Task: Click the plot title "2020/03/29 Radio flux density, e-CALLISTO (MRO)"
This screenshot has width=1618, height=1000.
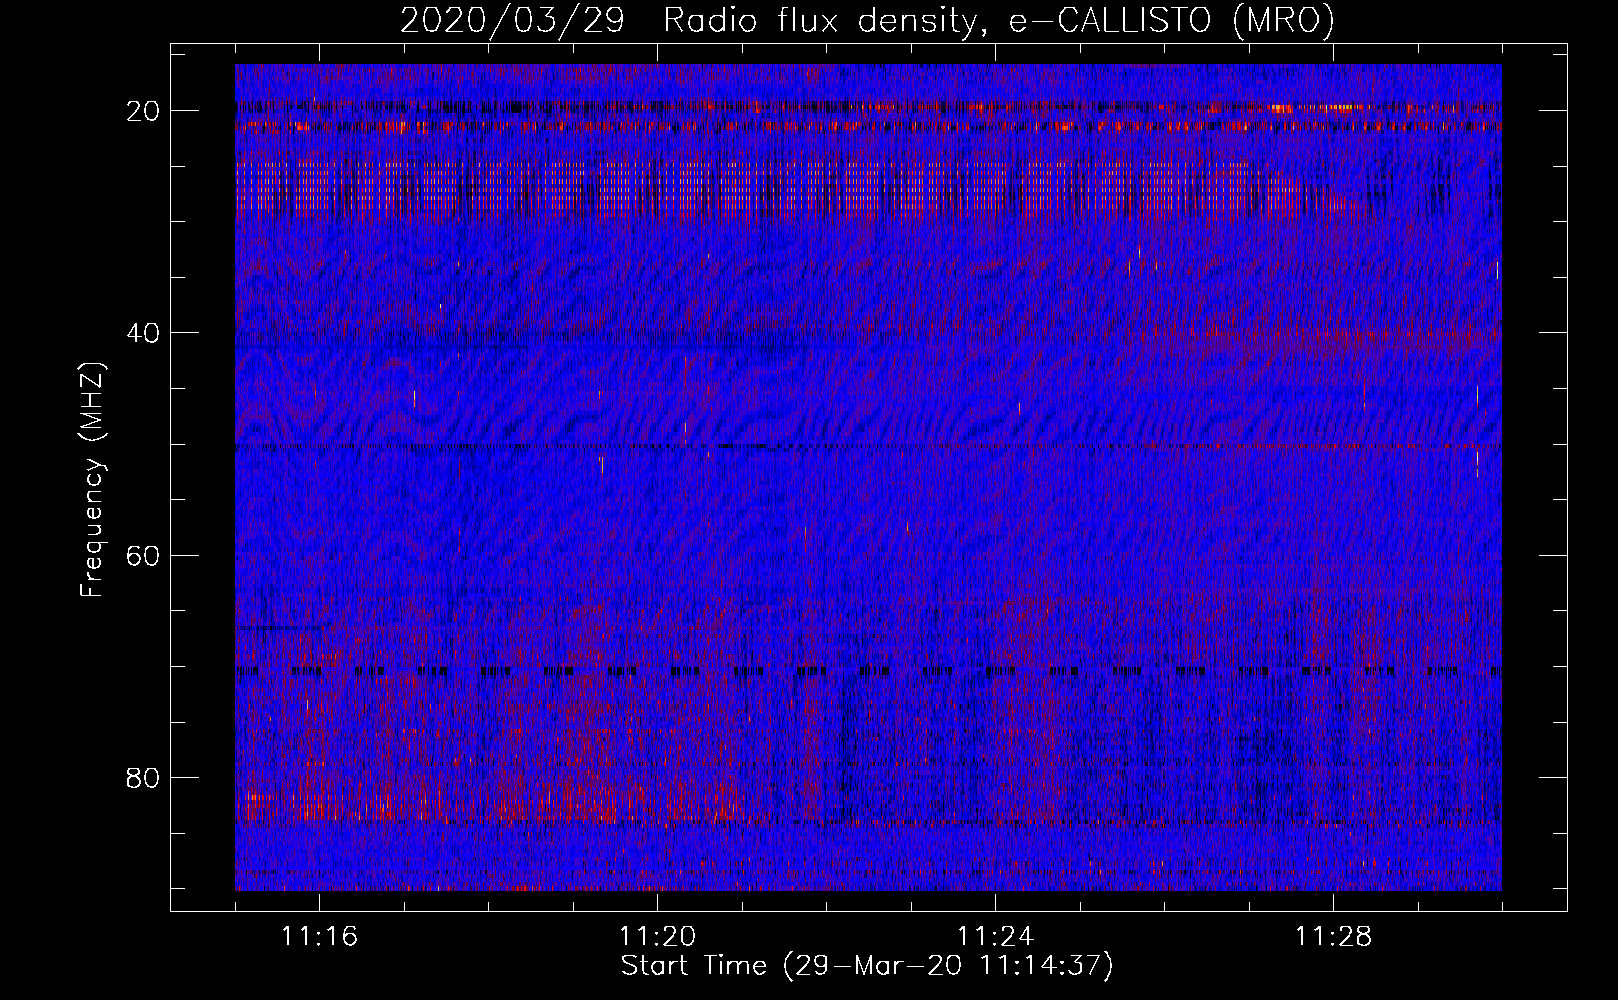Action: point(867,20)
